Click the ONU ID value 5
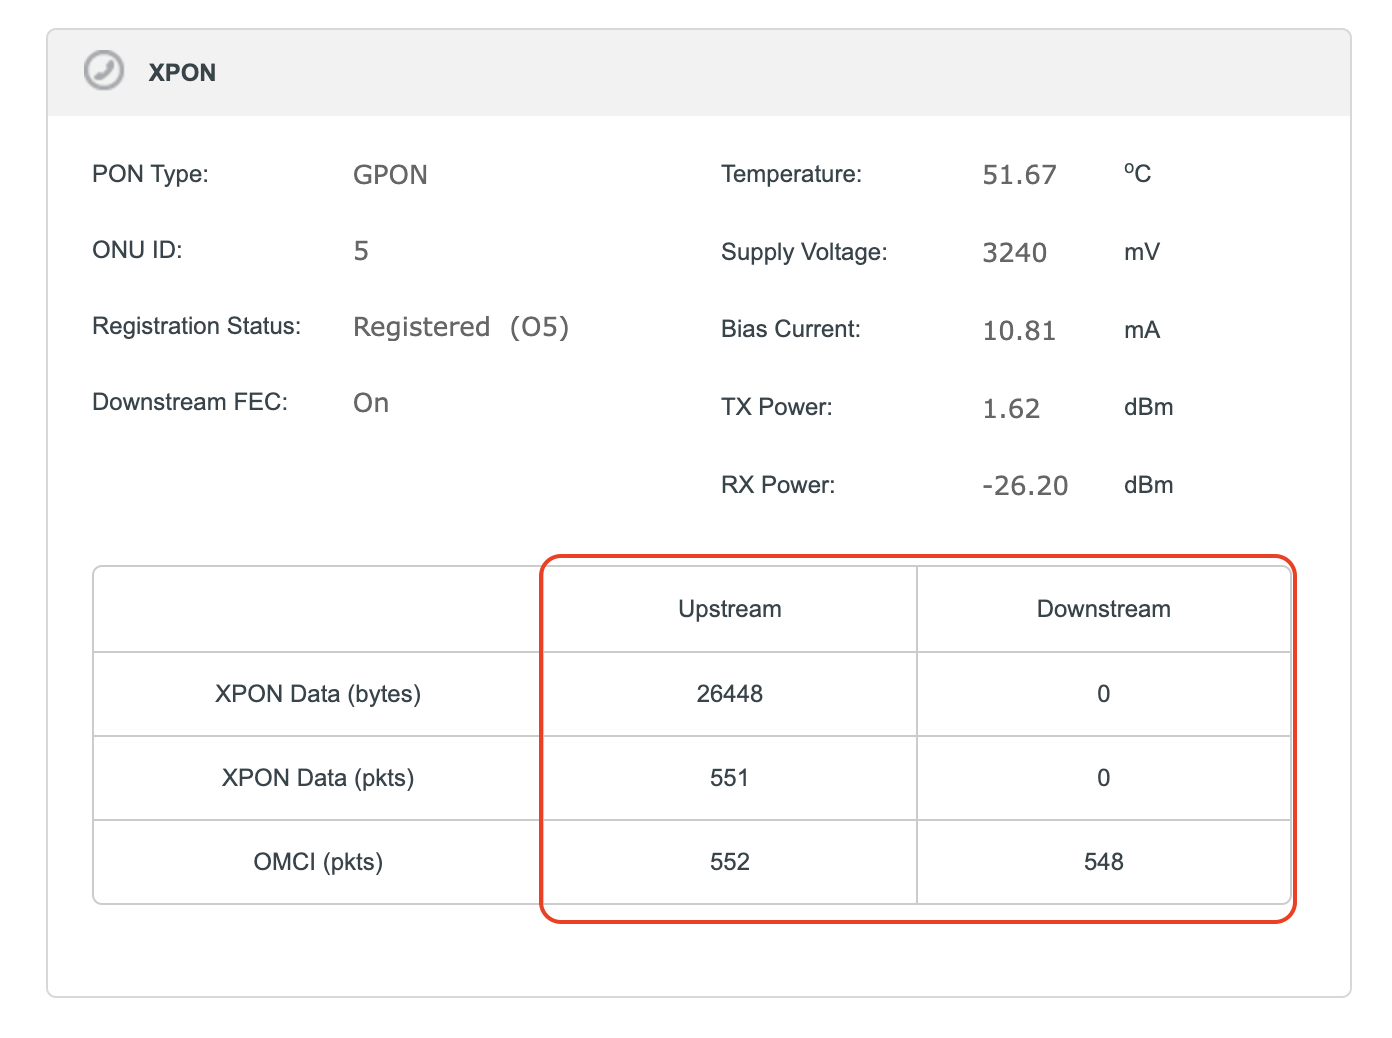 click(361, 251)
